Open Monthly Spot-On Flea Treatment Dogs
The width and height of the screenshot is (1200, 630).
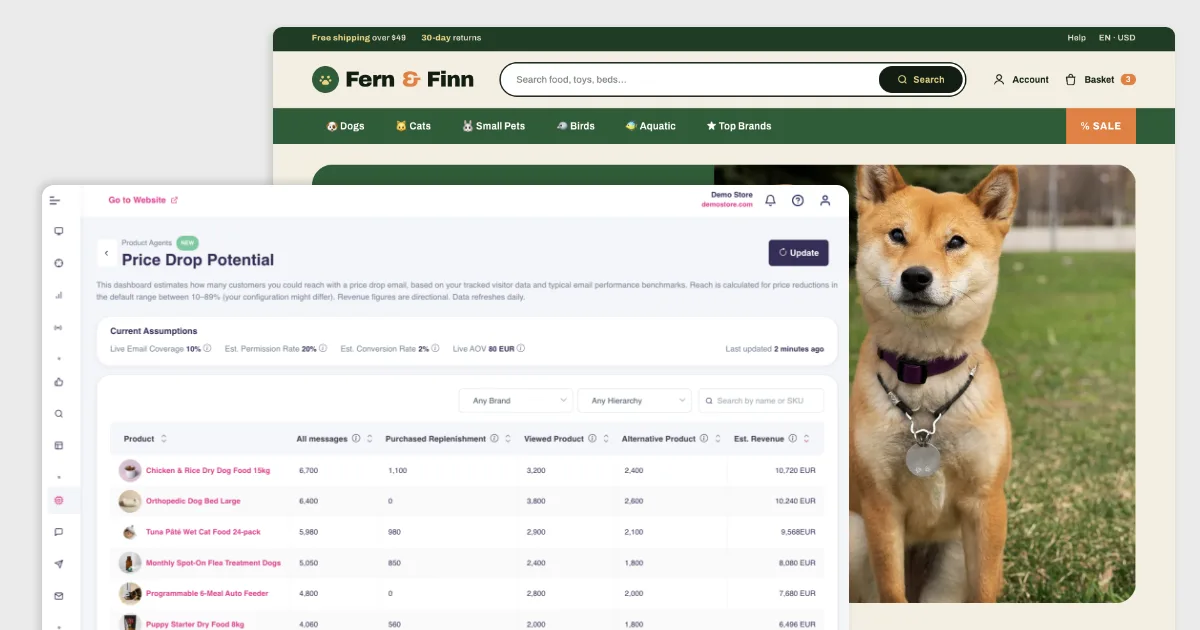(x=213, y=563)
